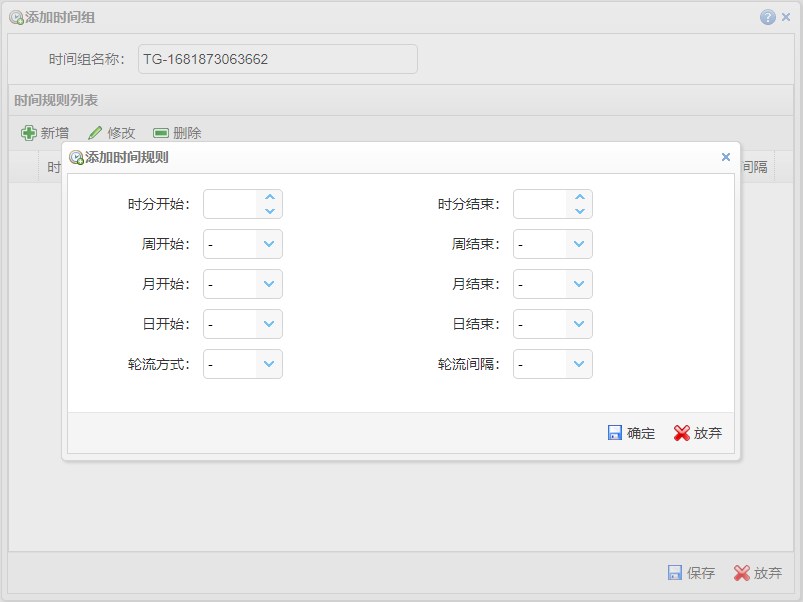Click the 新增 add rule icon
803x602 pixels.
tap(29, 133)
